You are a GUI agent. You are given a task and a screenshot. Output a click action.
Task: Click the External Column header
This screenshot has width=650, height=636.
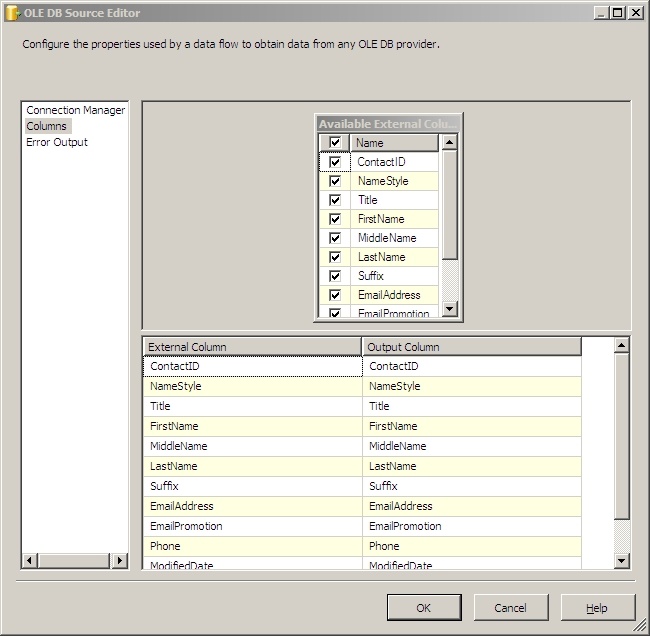tap(252, 347)
